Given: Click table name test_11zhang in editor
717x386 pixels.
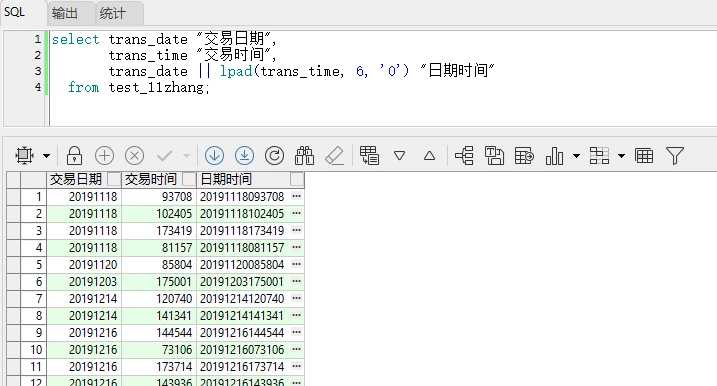Looking at the screenshot, I should click(x=156, y=87).
